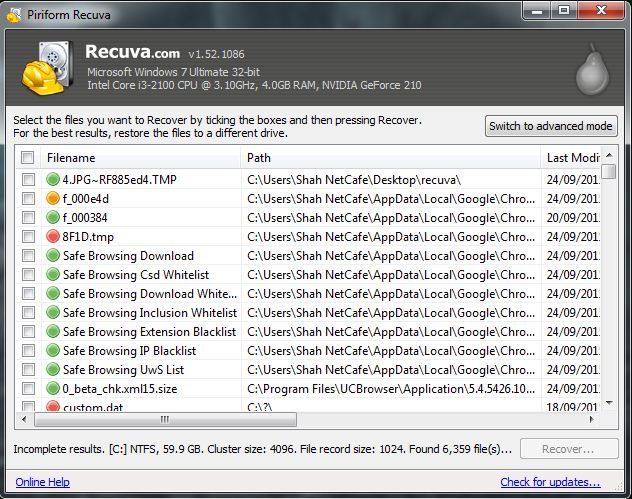Click the green icon beside Safe Browsing IP Blacklist
Viewport: 632px width, 499px height.
click(53, 350)
